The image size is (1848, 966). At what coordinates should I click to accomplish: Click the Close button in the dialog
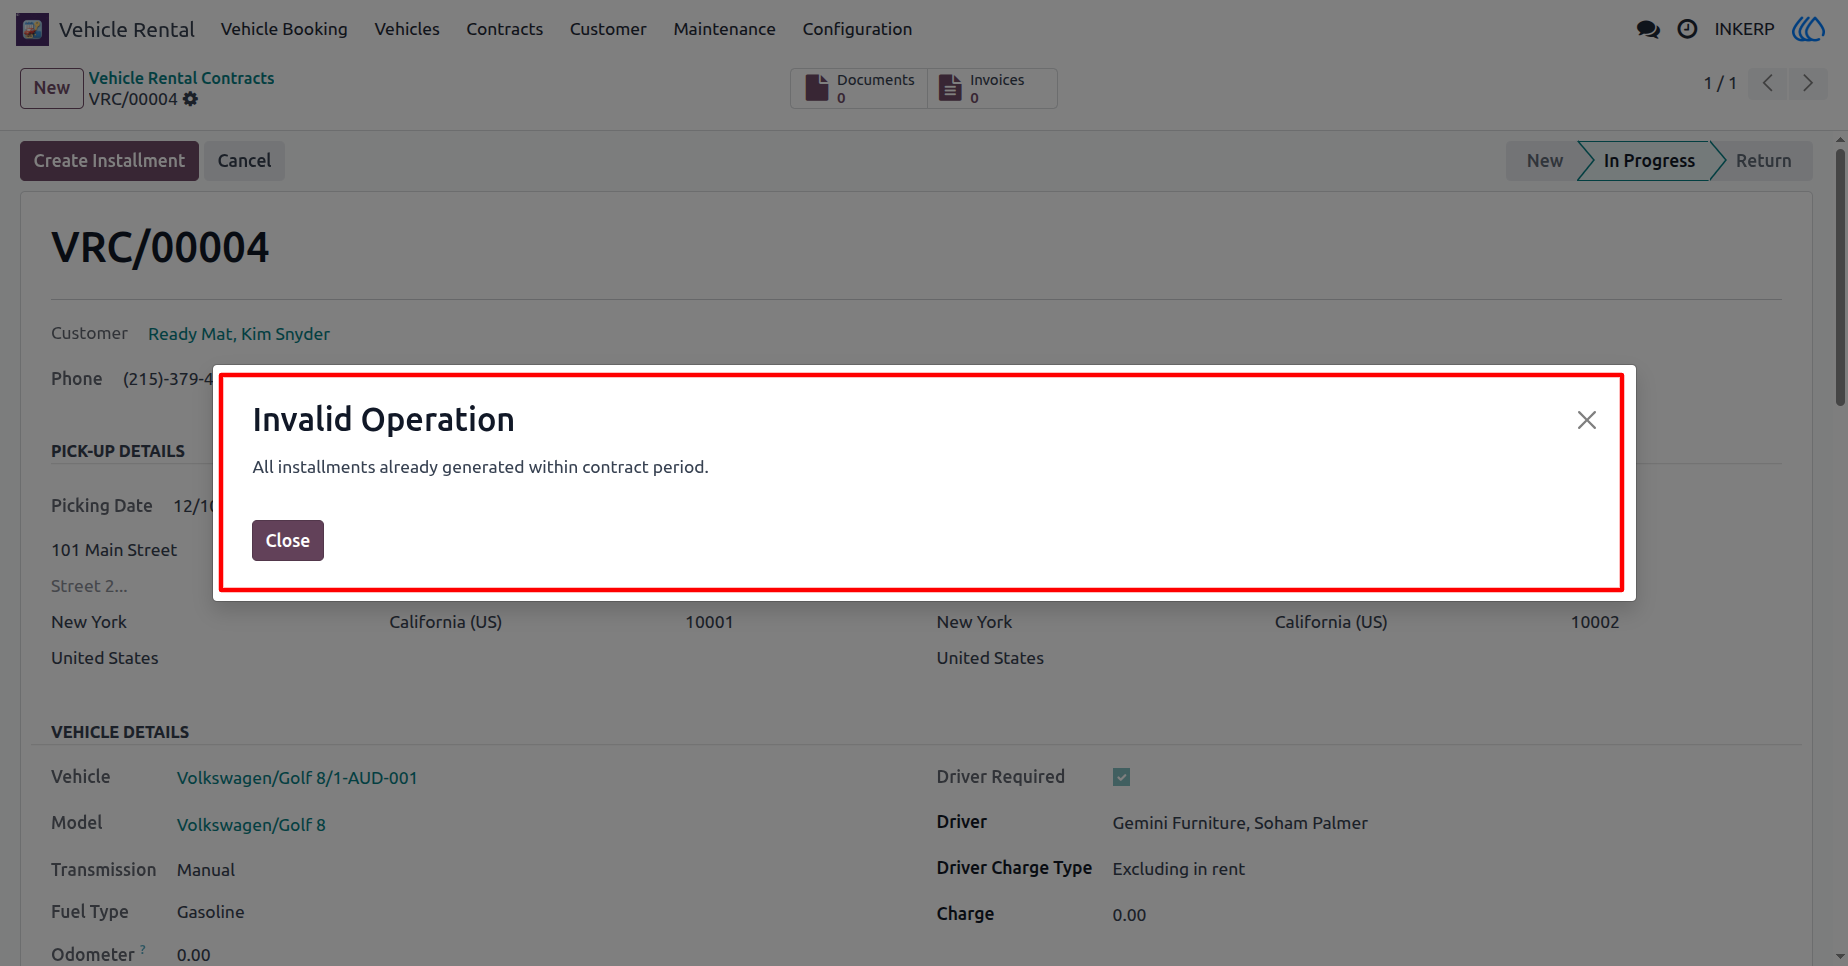coord(288,540)
